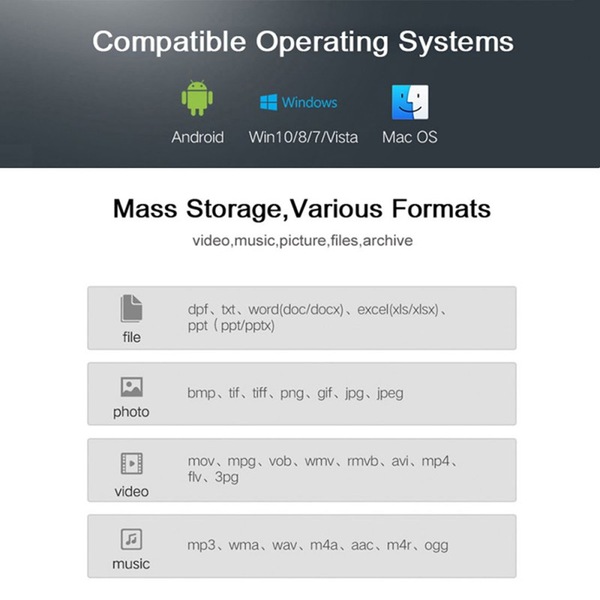
Task: Select the file document icon
Action: point(131,308)
